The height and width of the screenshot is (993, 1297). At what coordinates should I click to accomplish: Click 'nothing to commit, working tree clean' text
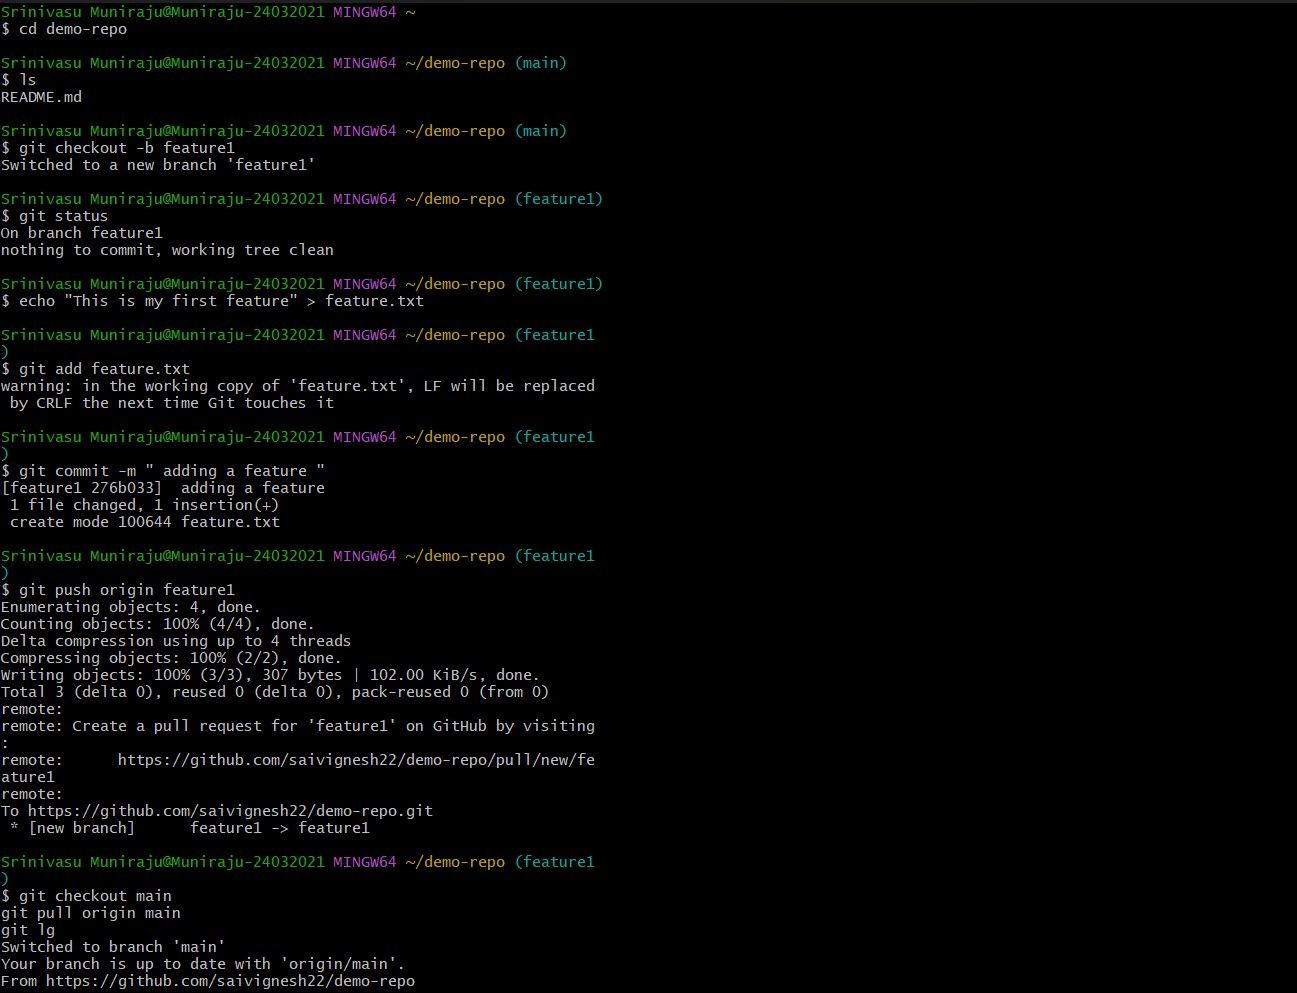pyautogui.click(x=167, y=250)
